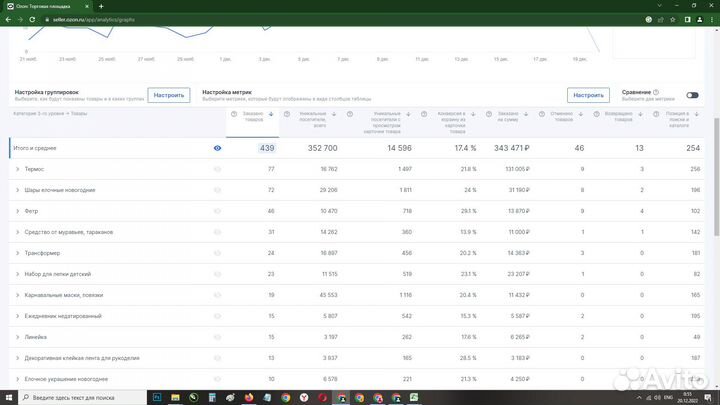Open a new browser tab
Image resolution: width=720 pixels, height=405 pixels.
[x=100, y=6]
